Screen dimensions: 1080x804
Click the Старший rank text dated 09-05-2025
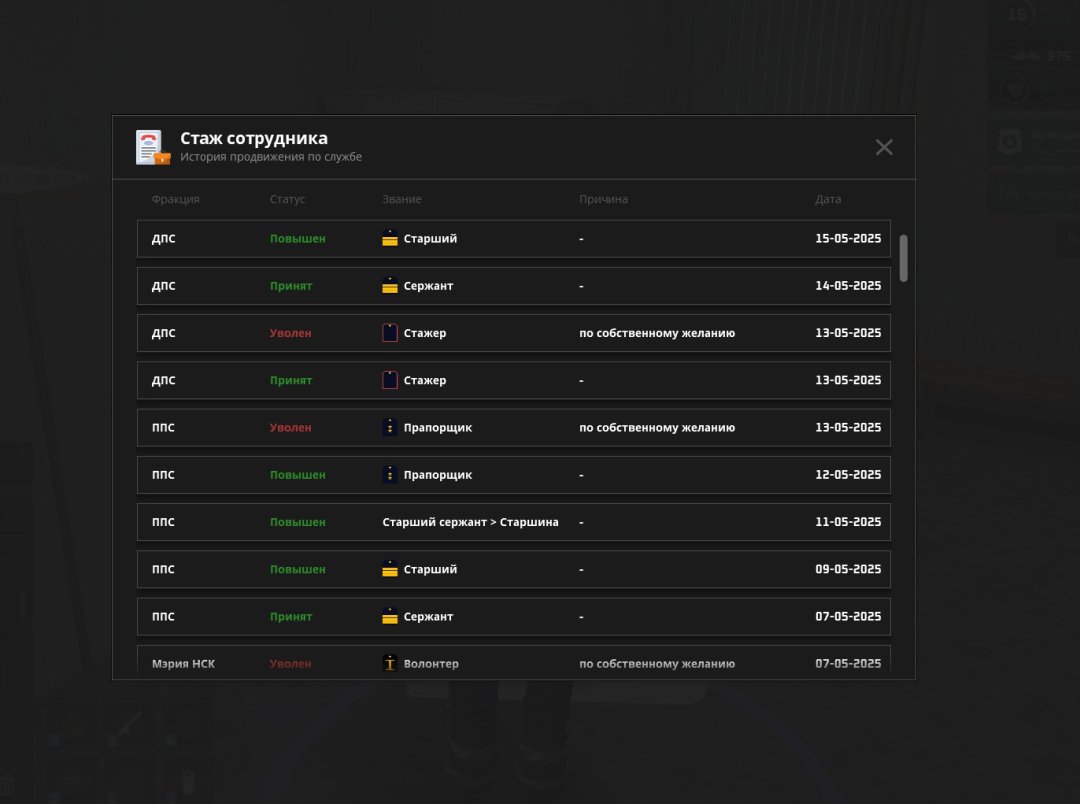click(430, 569)
